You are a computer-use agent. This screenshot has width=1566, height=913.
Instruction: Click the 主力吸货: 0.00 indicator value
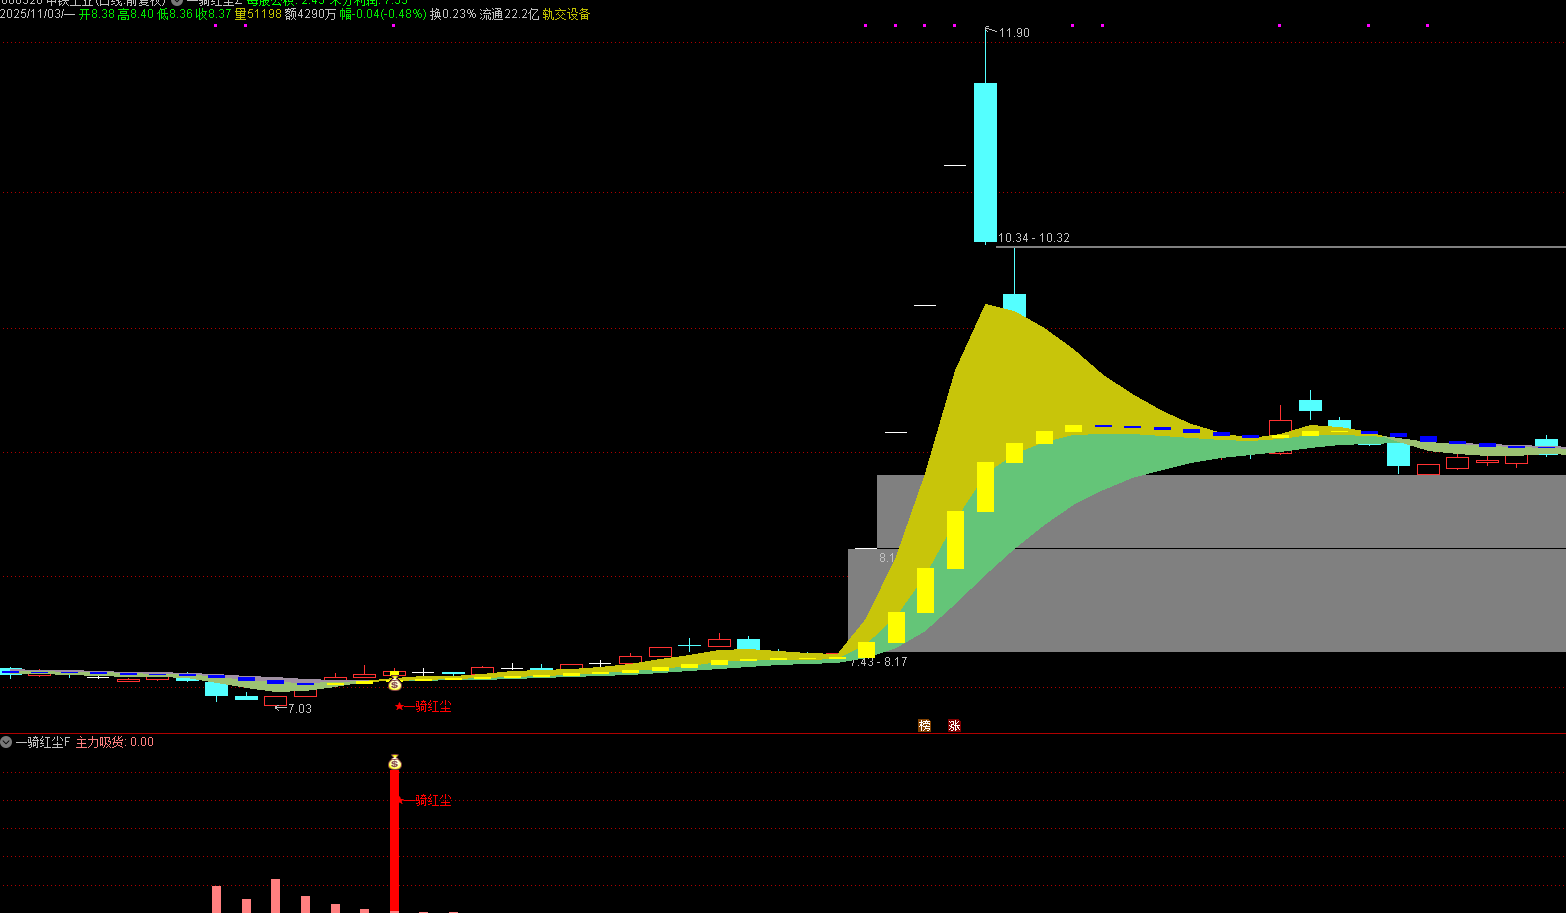click(115, 742)
